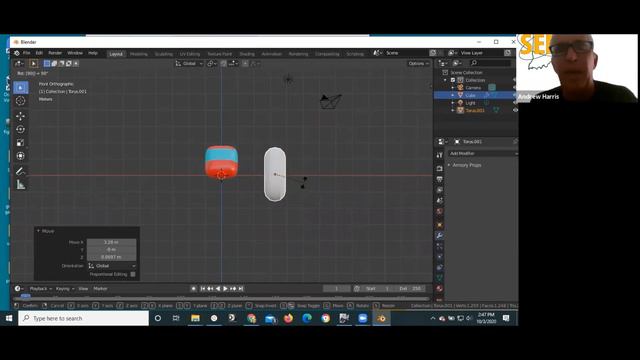Open the Modifiers wrench properties tab

440,236
